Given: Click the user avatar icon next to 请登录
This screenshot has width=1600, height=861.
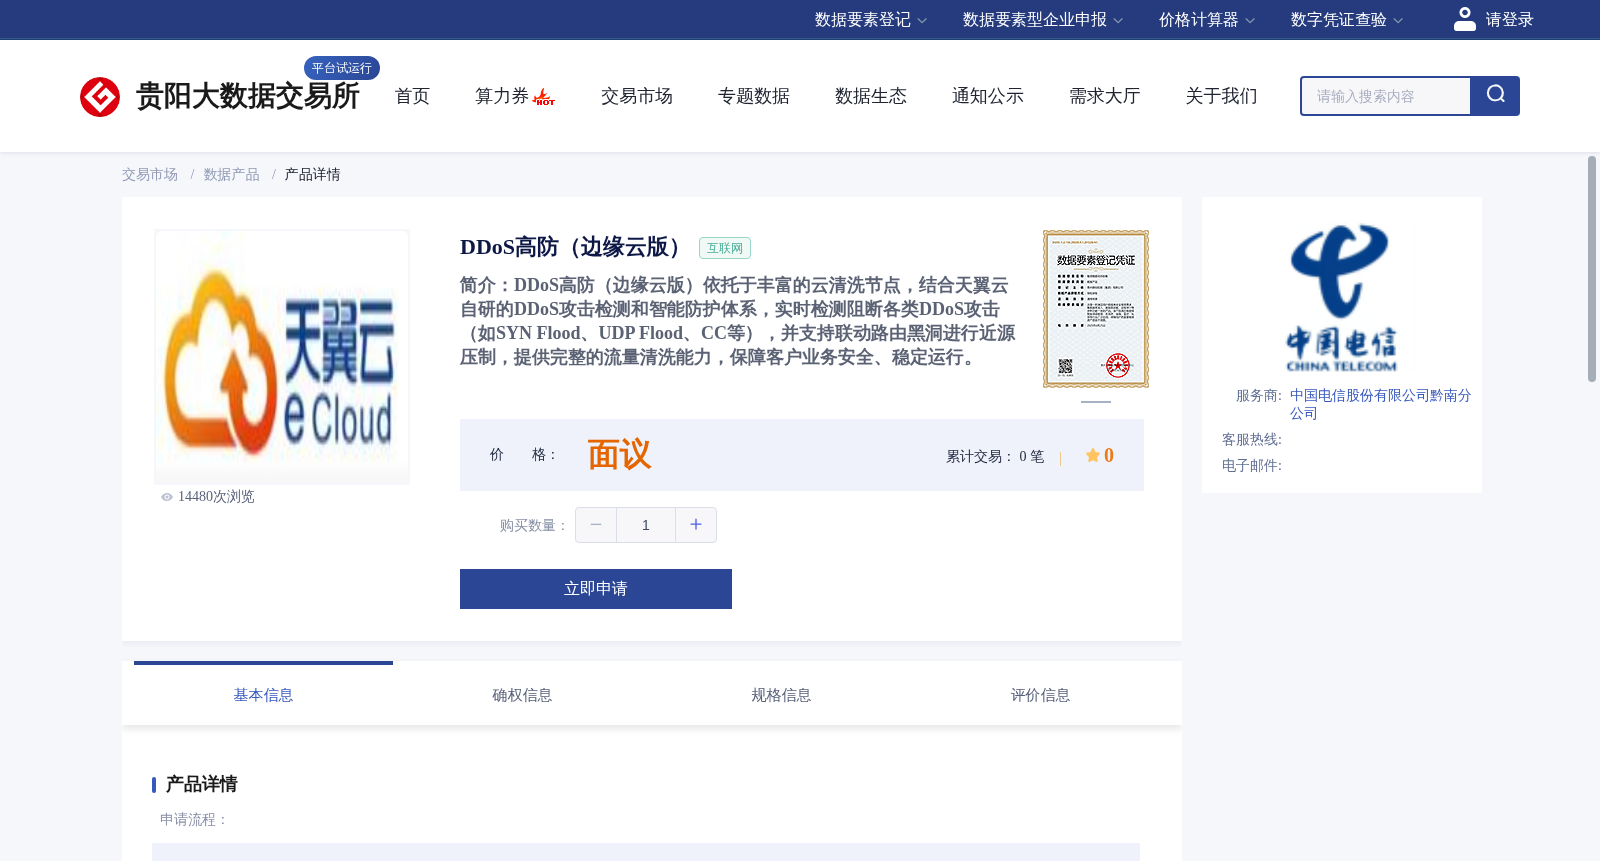Looking at the screenshot, I should coord(1465,19).
